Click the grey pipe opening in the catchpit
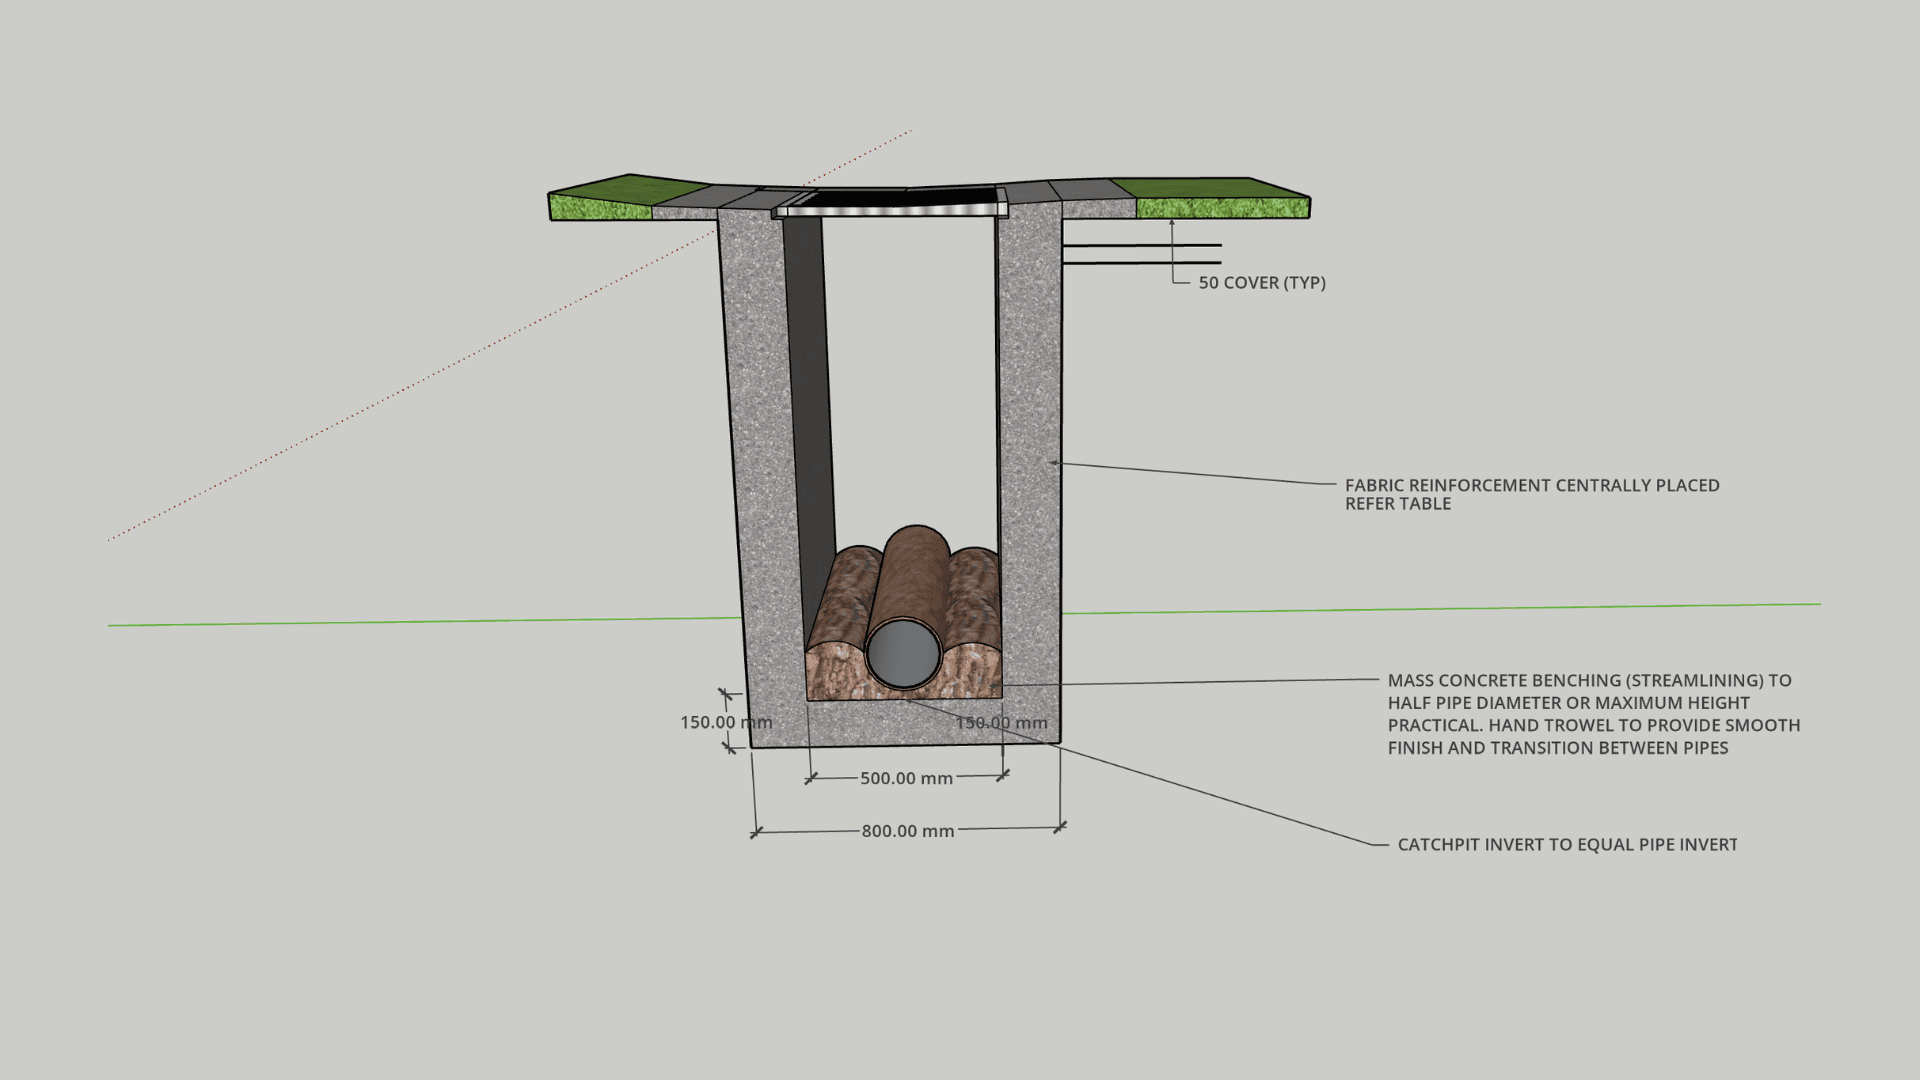The width and height of the screenshot is (1920, 1080). [x=903, y=653]
